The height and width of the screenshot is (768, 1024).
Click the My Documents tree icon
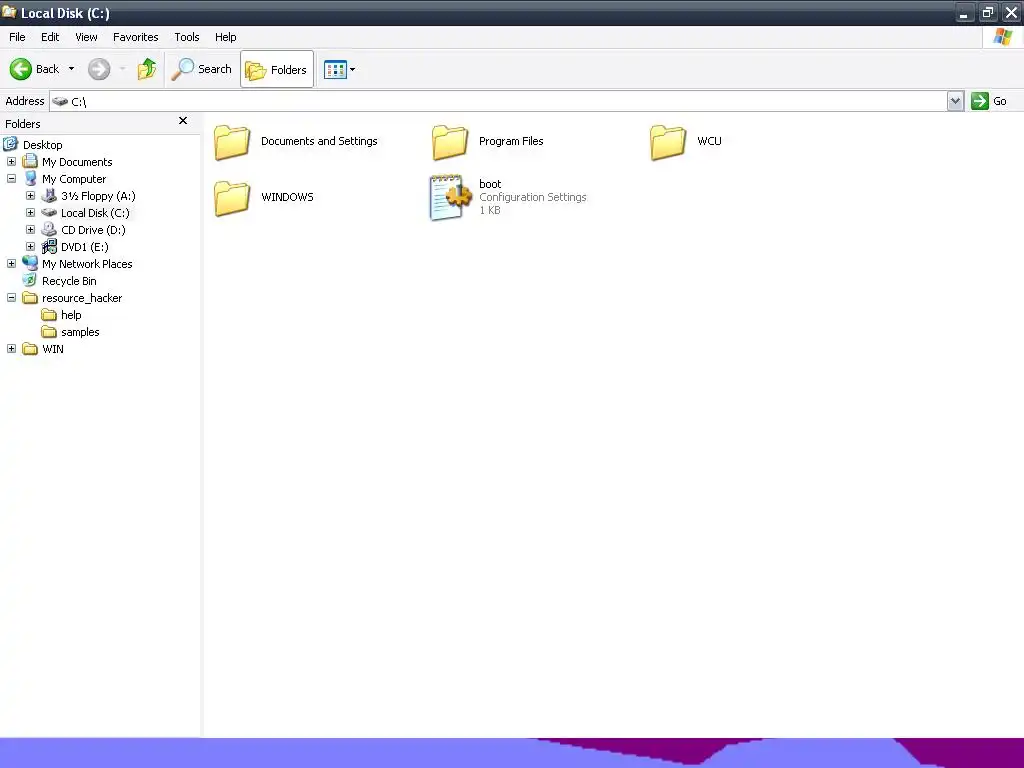coord(30,161)
